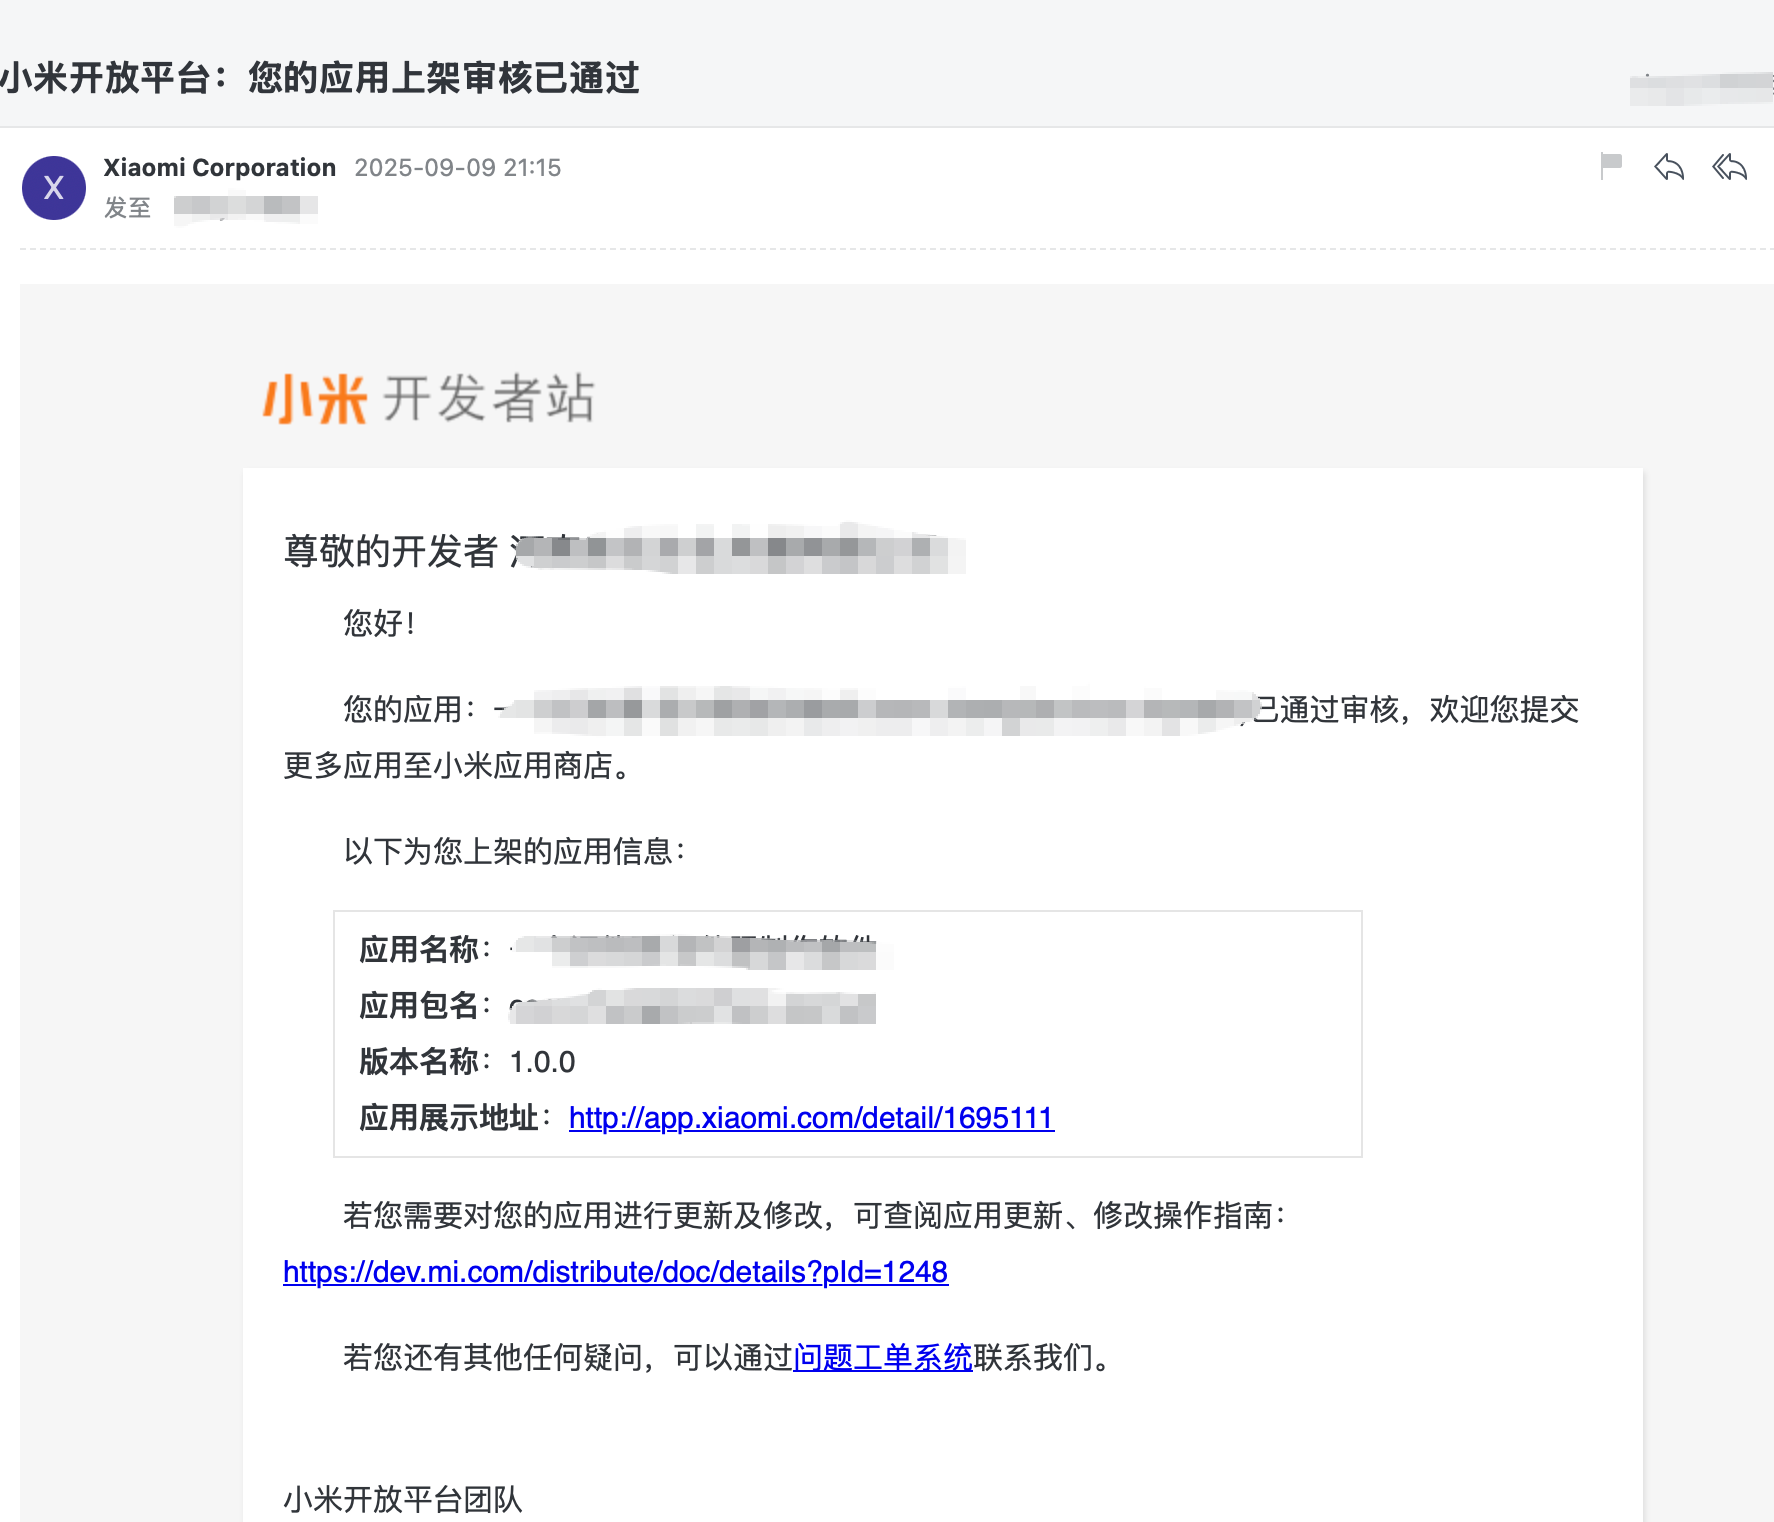Click the 尊敬的开发者 salutation
The width and height of the screenshot is (1774, 1522).
point(391,551)
